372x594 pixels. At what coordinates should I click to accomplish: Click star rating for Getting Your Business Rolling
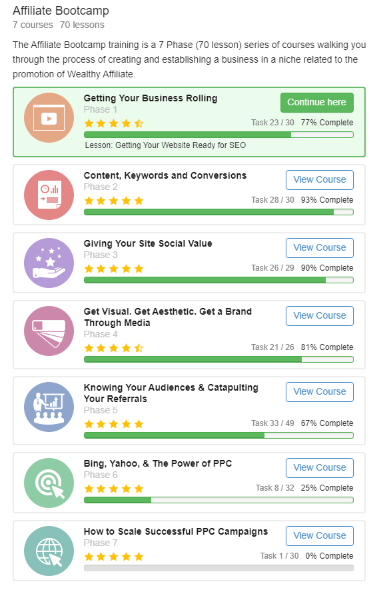pyautogui.click(x=114, y=123)
